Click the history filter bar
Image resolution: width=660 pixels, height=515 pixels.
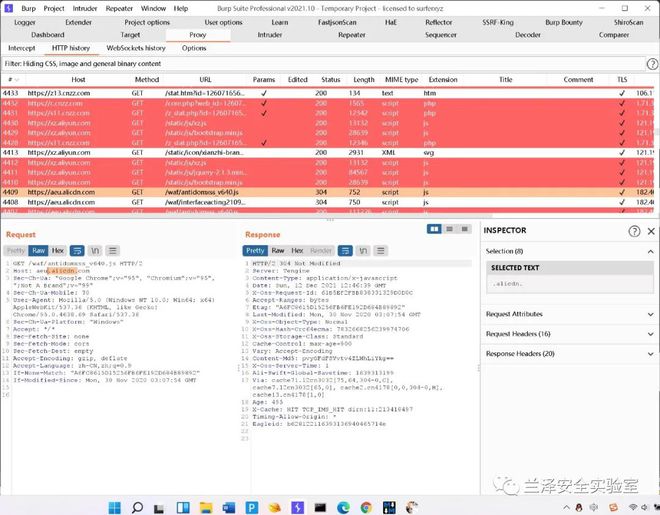pyautogui.click(x=323, y=64)
